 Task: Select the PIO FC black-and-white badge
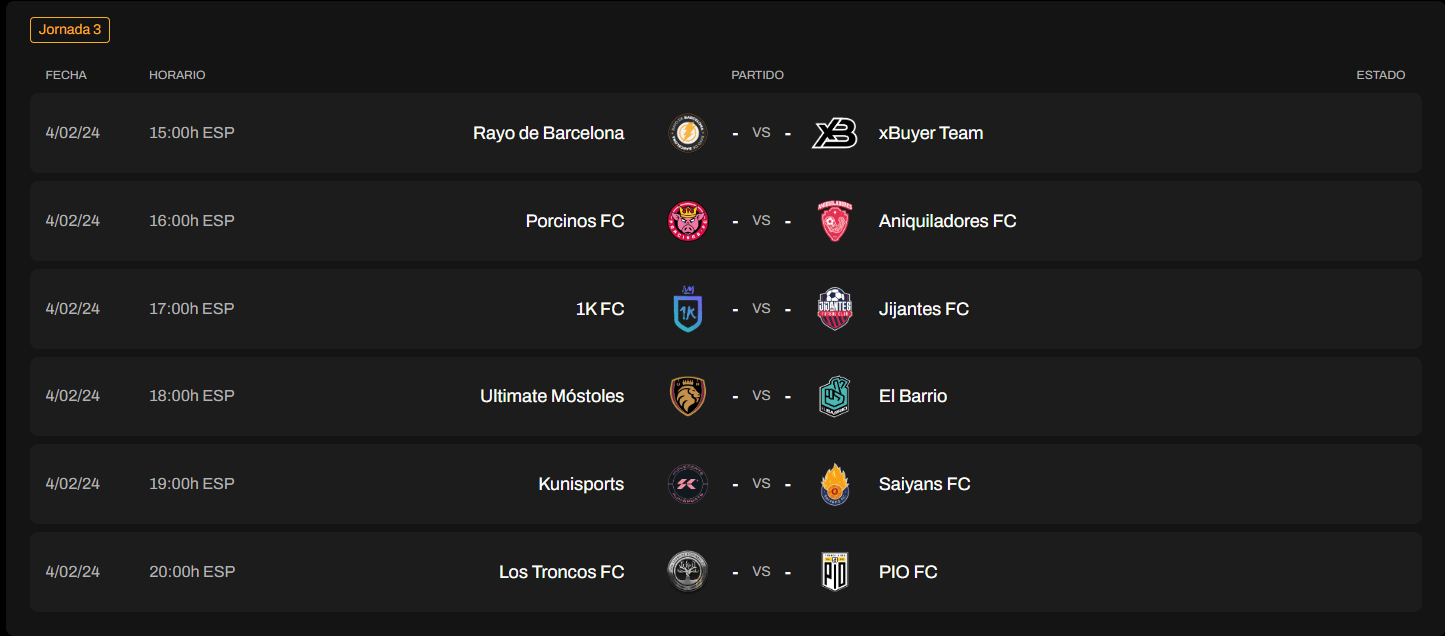click(x=835, y=571)
